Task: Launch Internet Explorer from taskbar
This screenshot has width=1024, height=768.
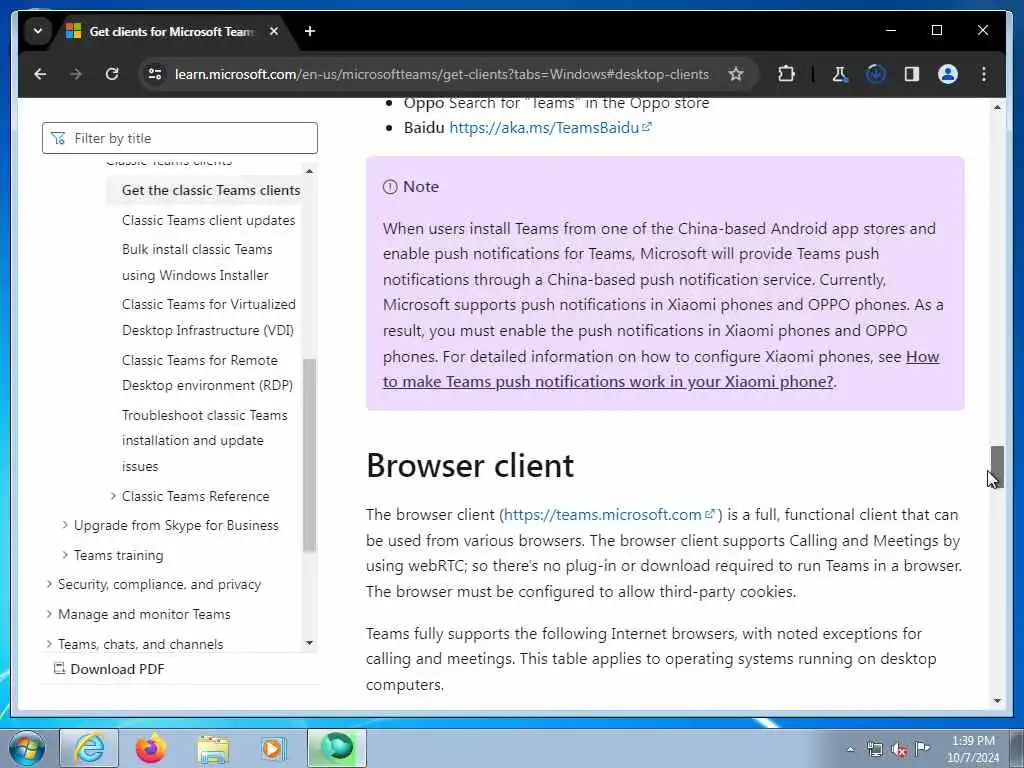Action: 89,748
